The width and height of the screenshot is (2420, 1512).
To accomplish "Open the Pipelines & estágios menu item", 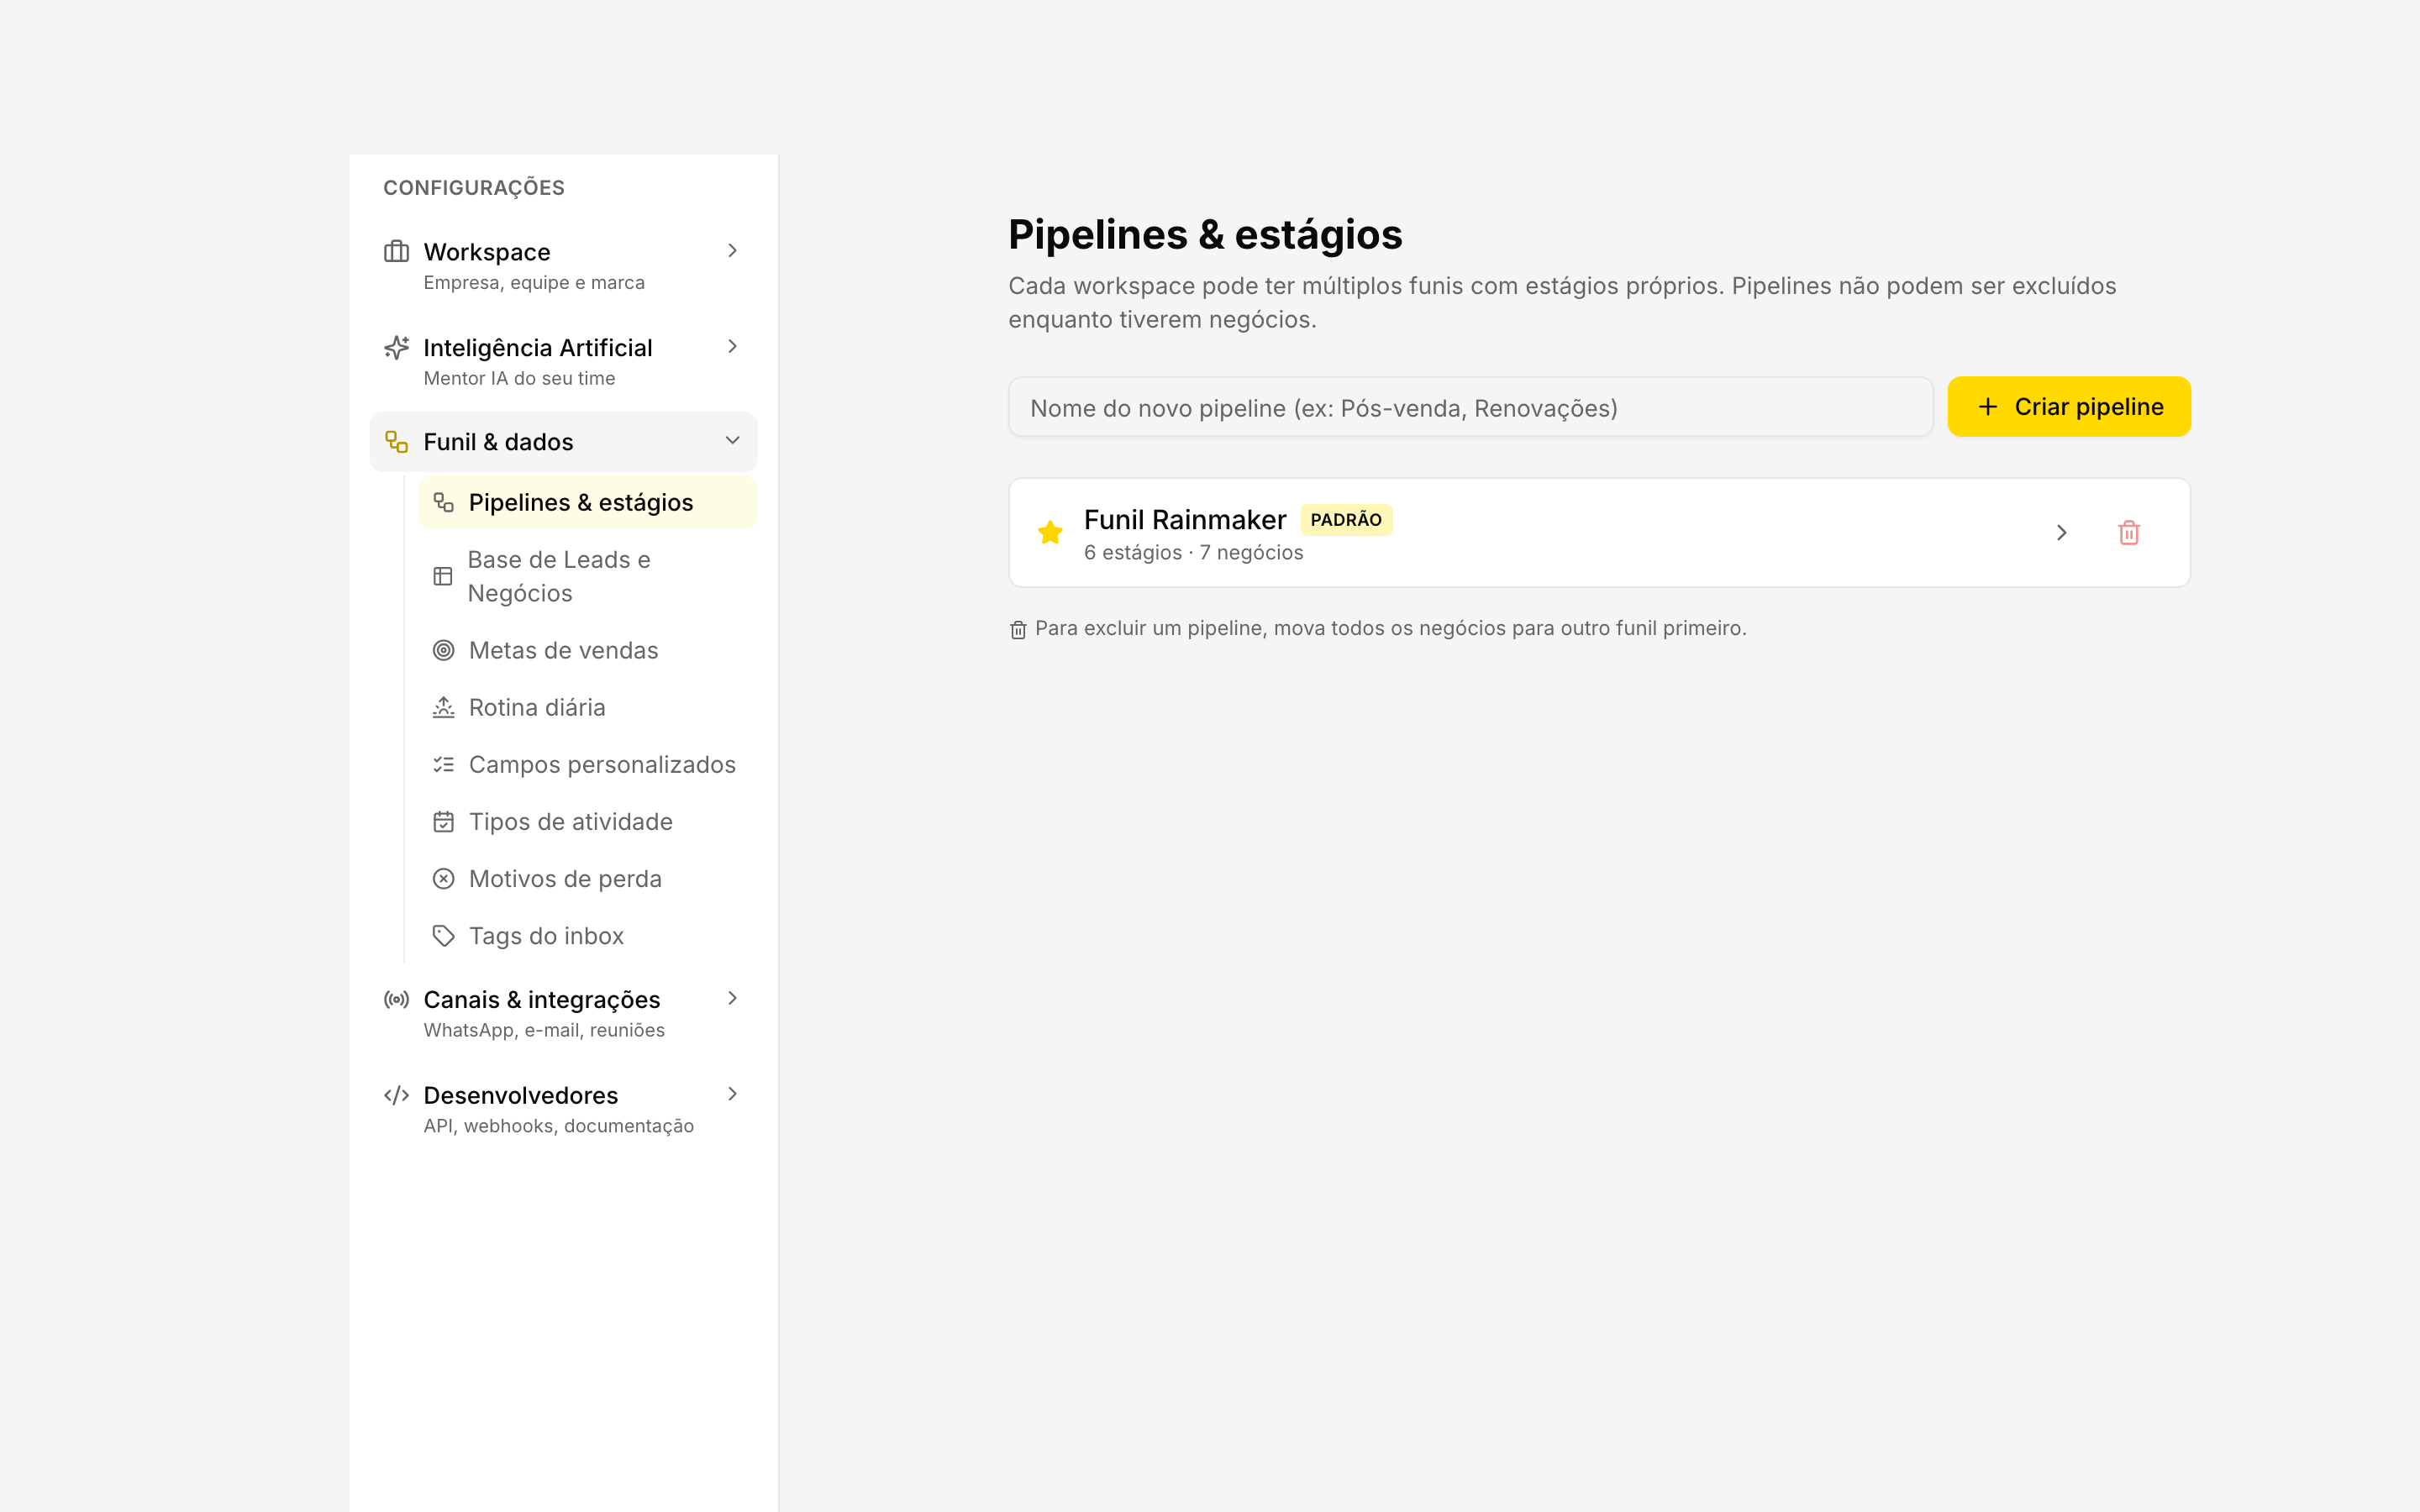I will click(x=588, y=502).
